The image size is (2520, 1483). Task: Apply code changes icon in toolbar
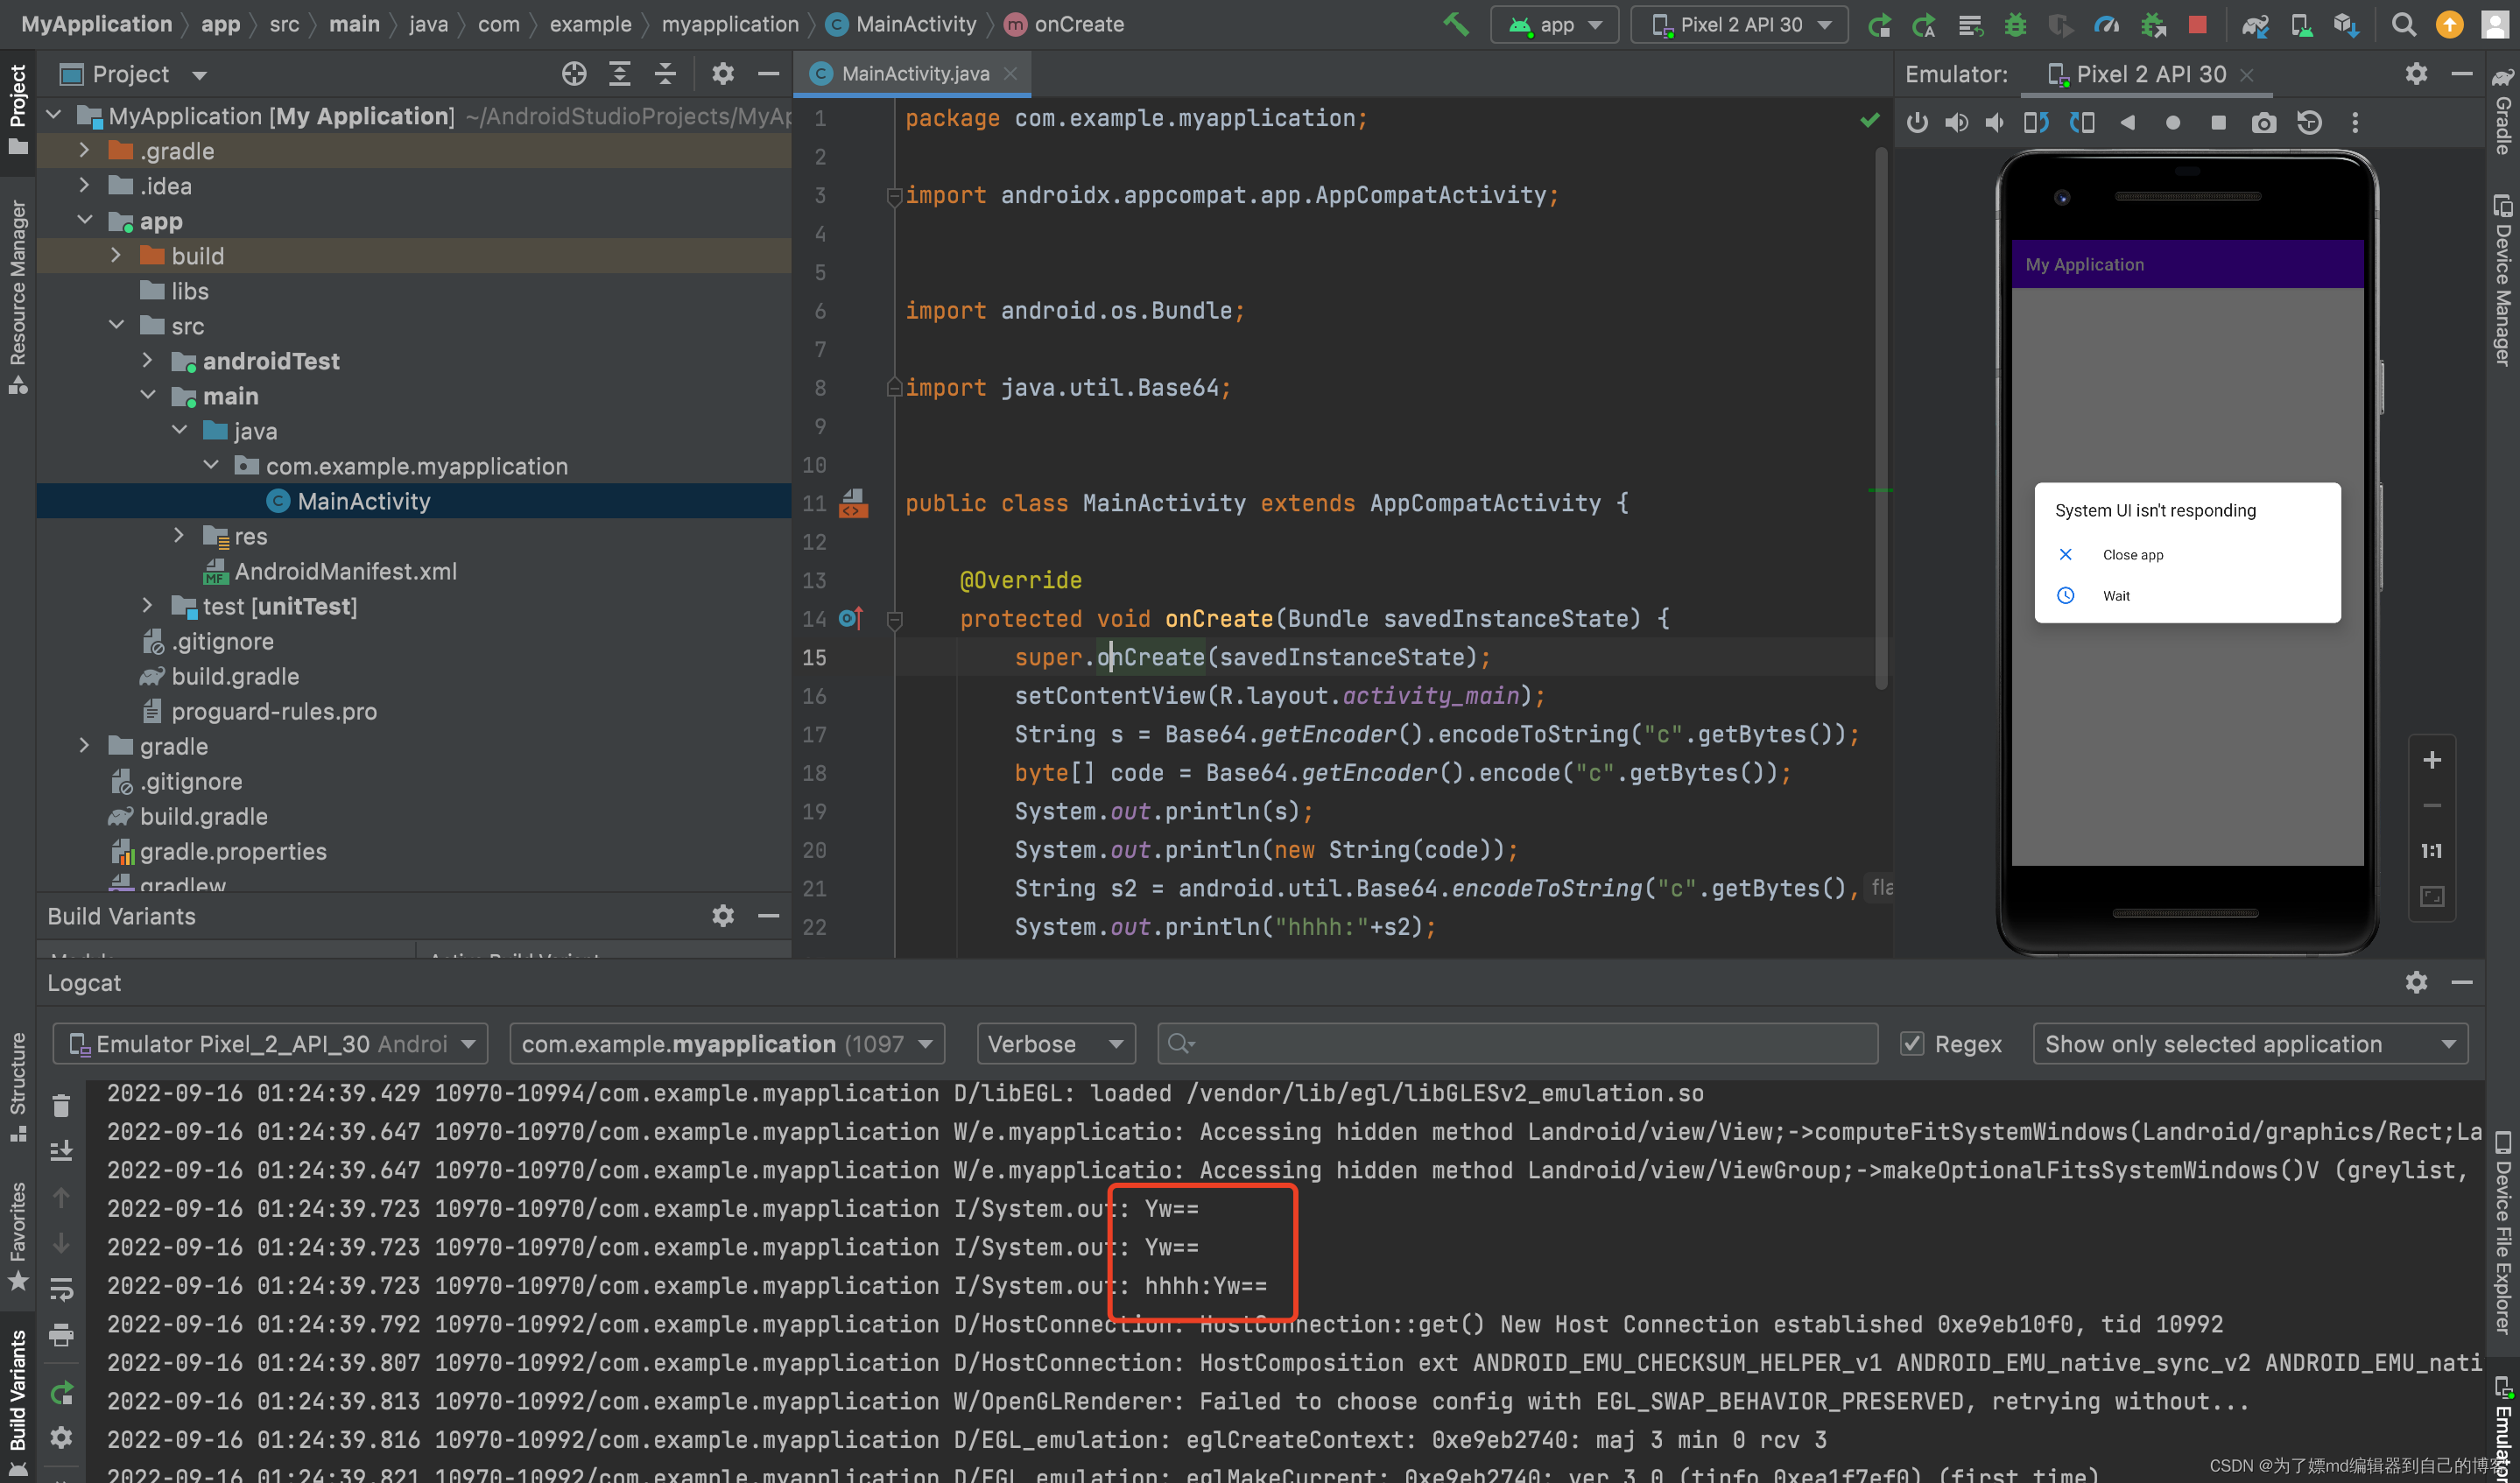(1970, 25)
